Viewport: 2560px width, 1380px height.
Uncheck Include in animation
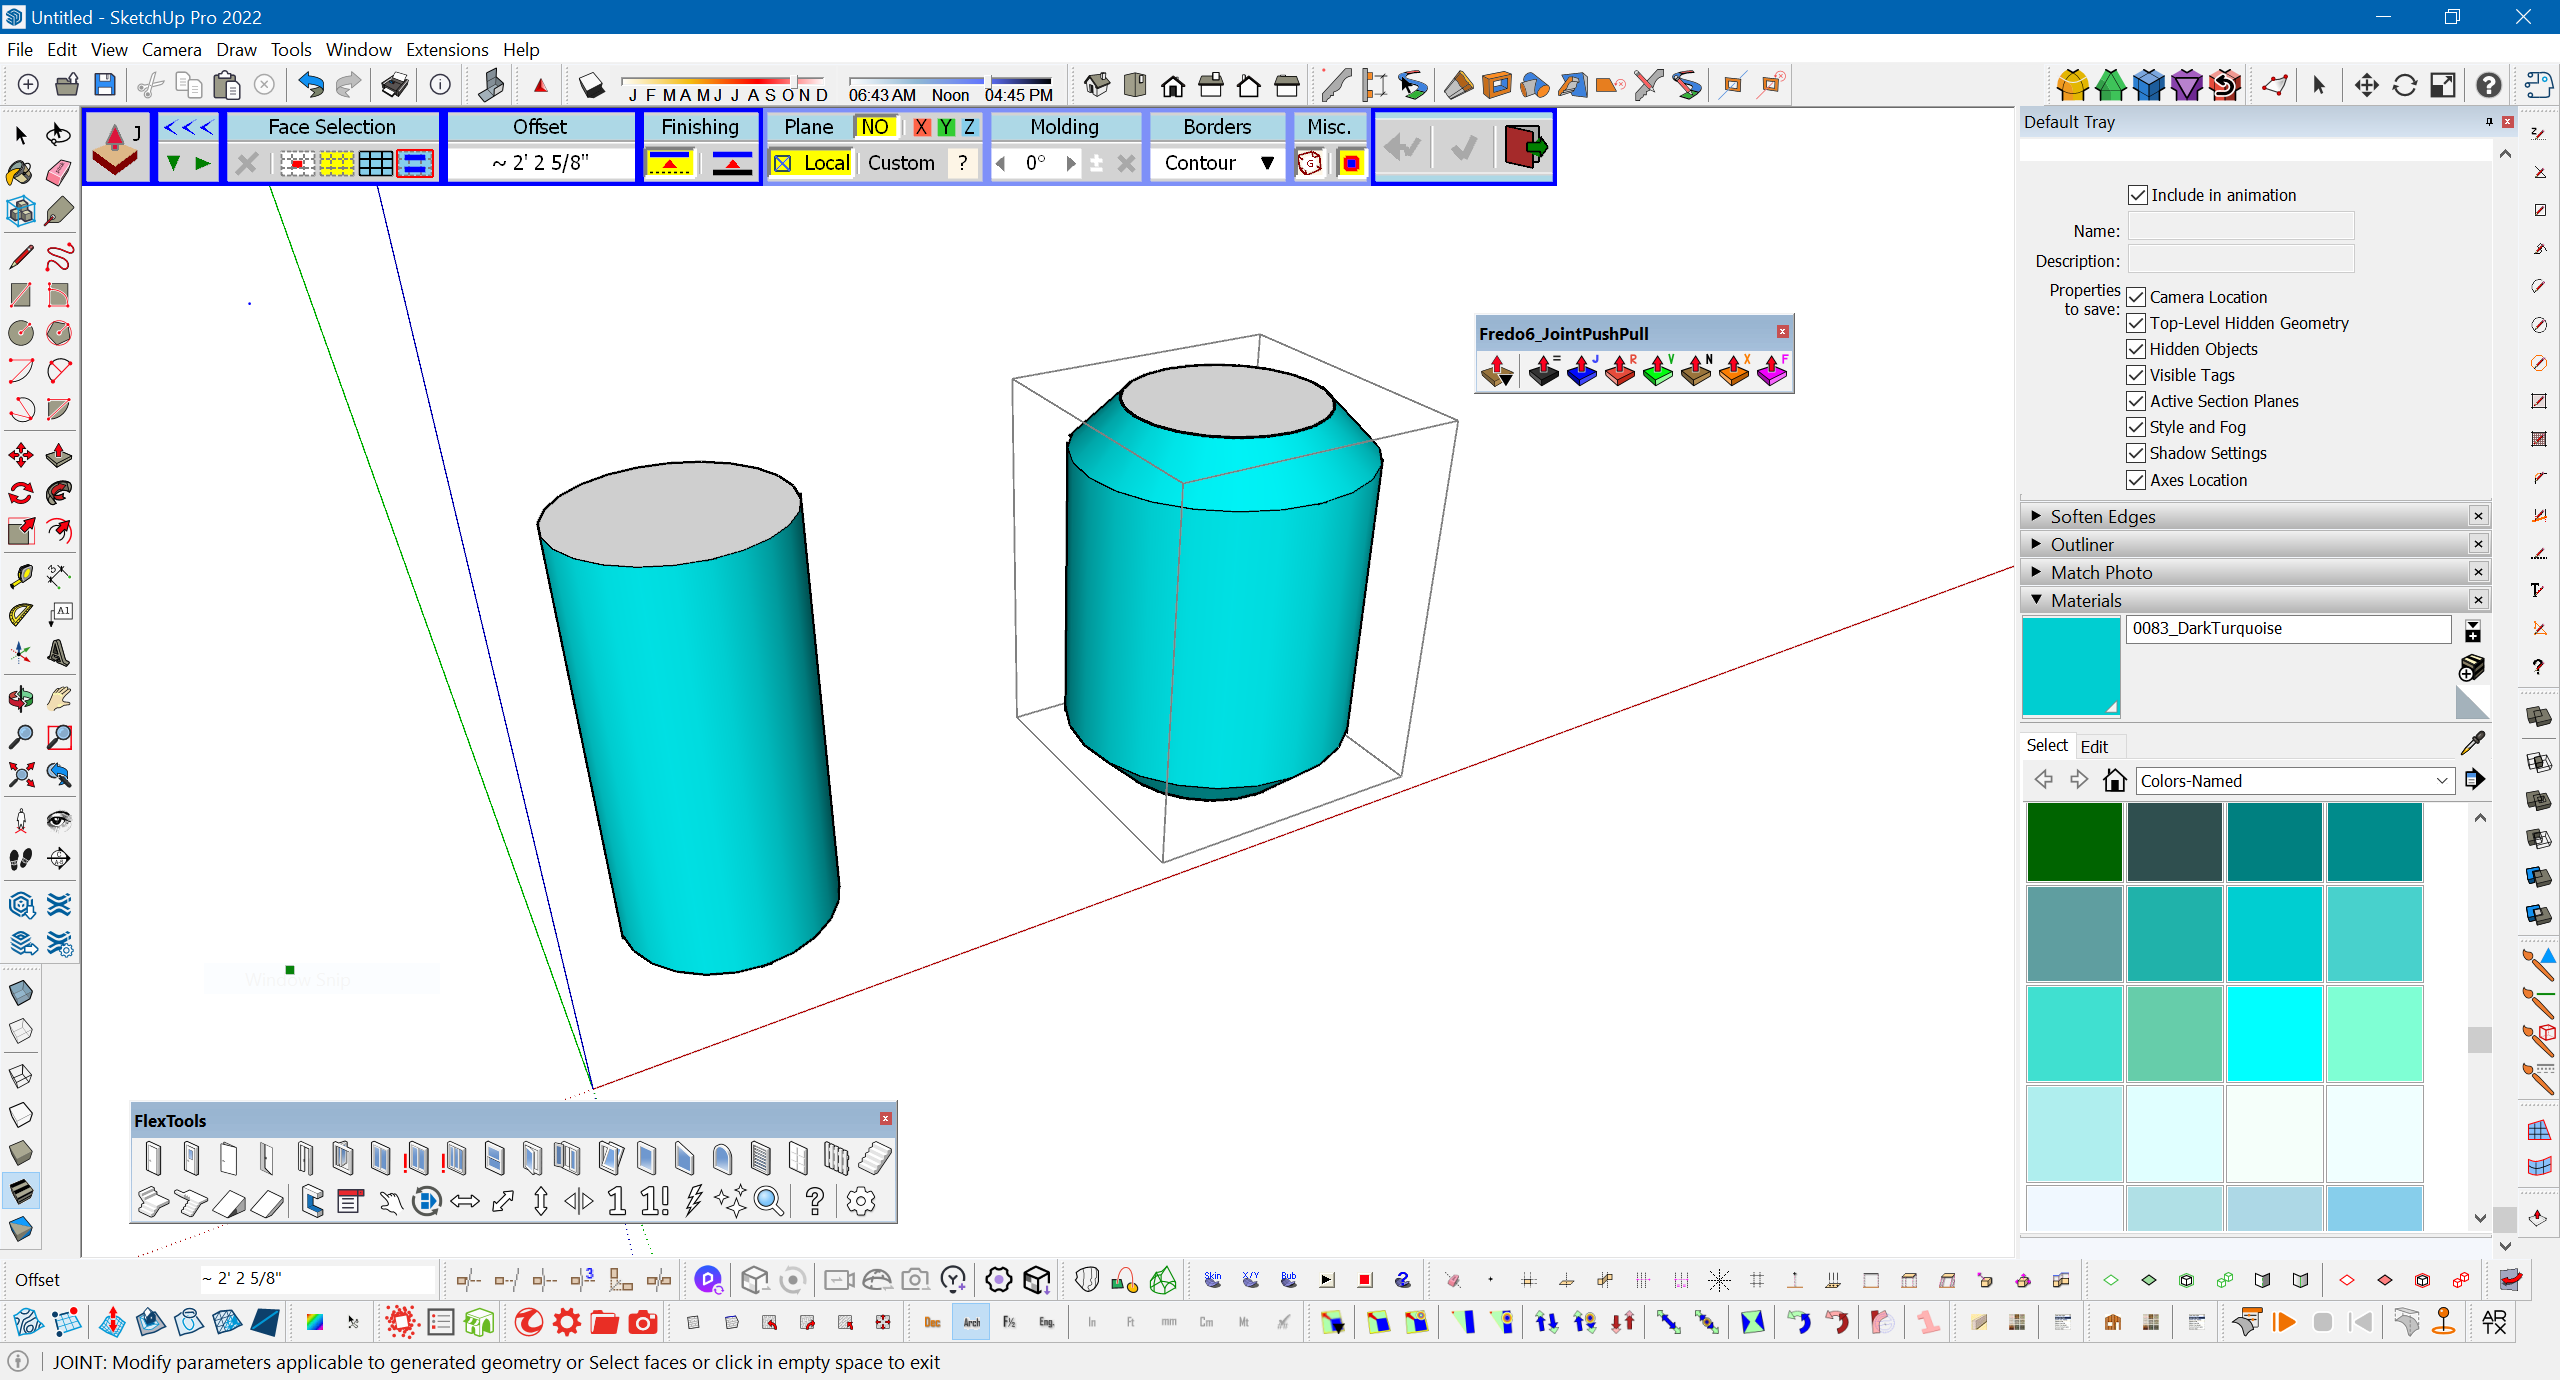[x=2137, y=195]
